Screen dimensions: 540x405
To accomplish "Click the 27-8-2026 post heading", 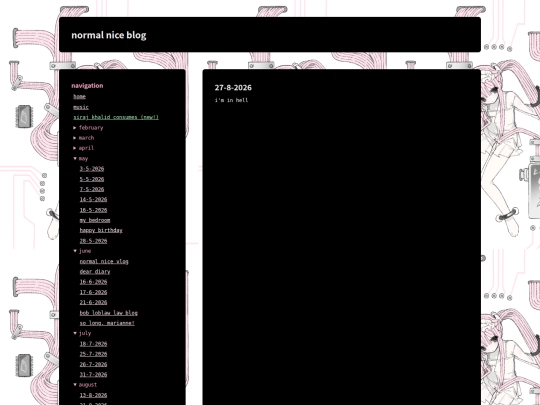I will pyautogui.click(x=233, y=87).
